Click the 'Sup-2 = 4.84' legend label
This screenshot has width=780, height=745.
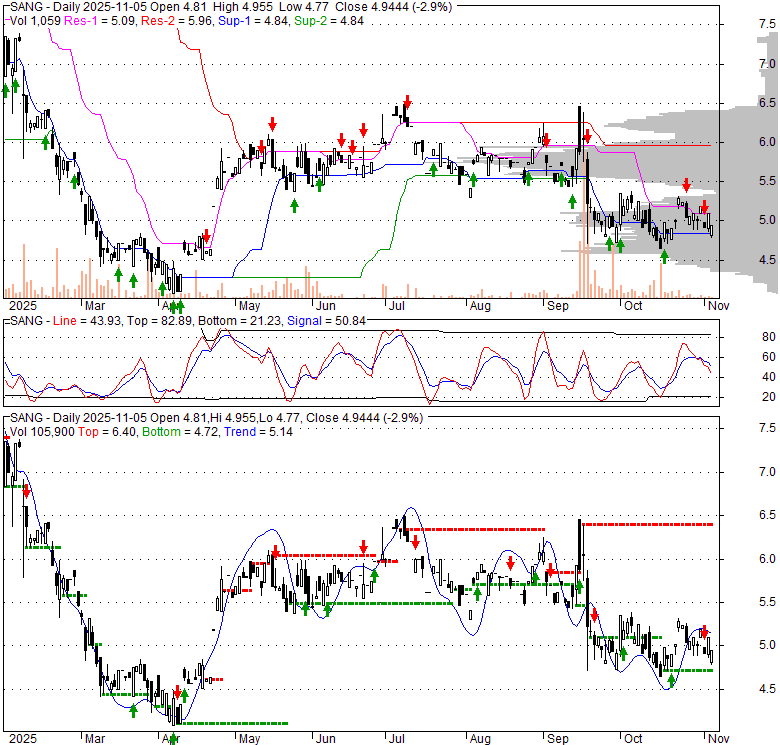[329, 21]
